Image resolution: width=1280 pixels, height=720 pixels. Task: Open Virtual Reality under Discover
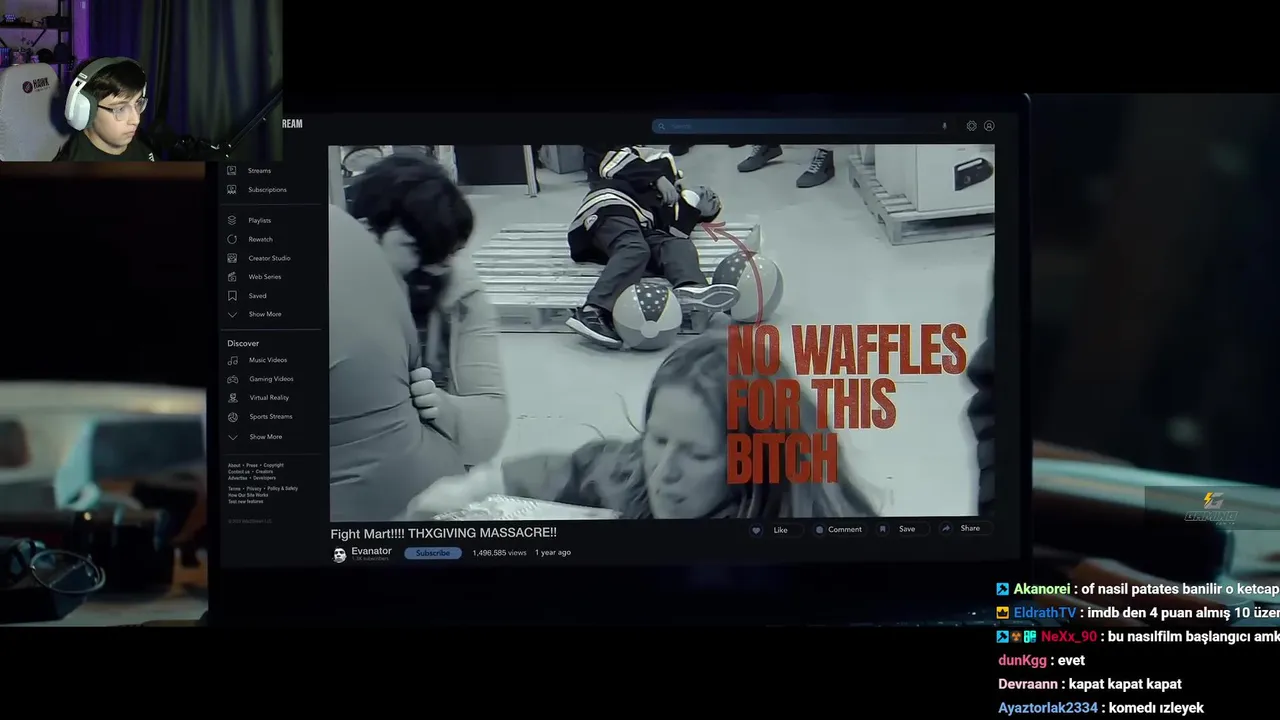(x=259, y=397)
